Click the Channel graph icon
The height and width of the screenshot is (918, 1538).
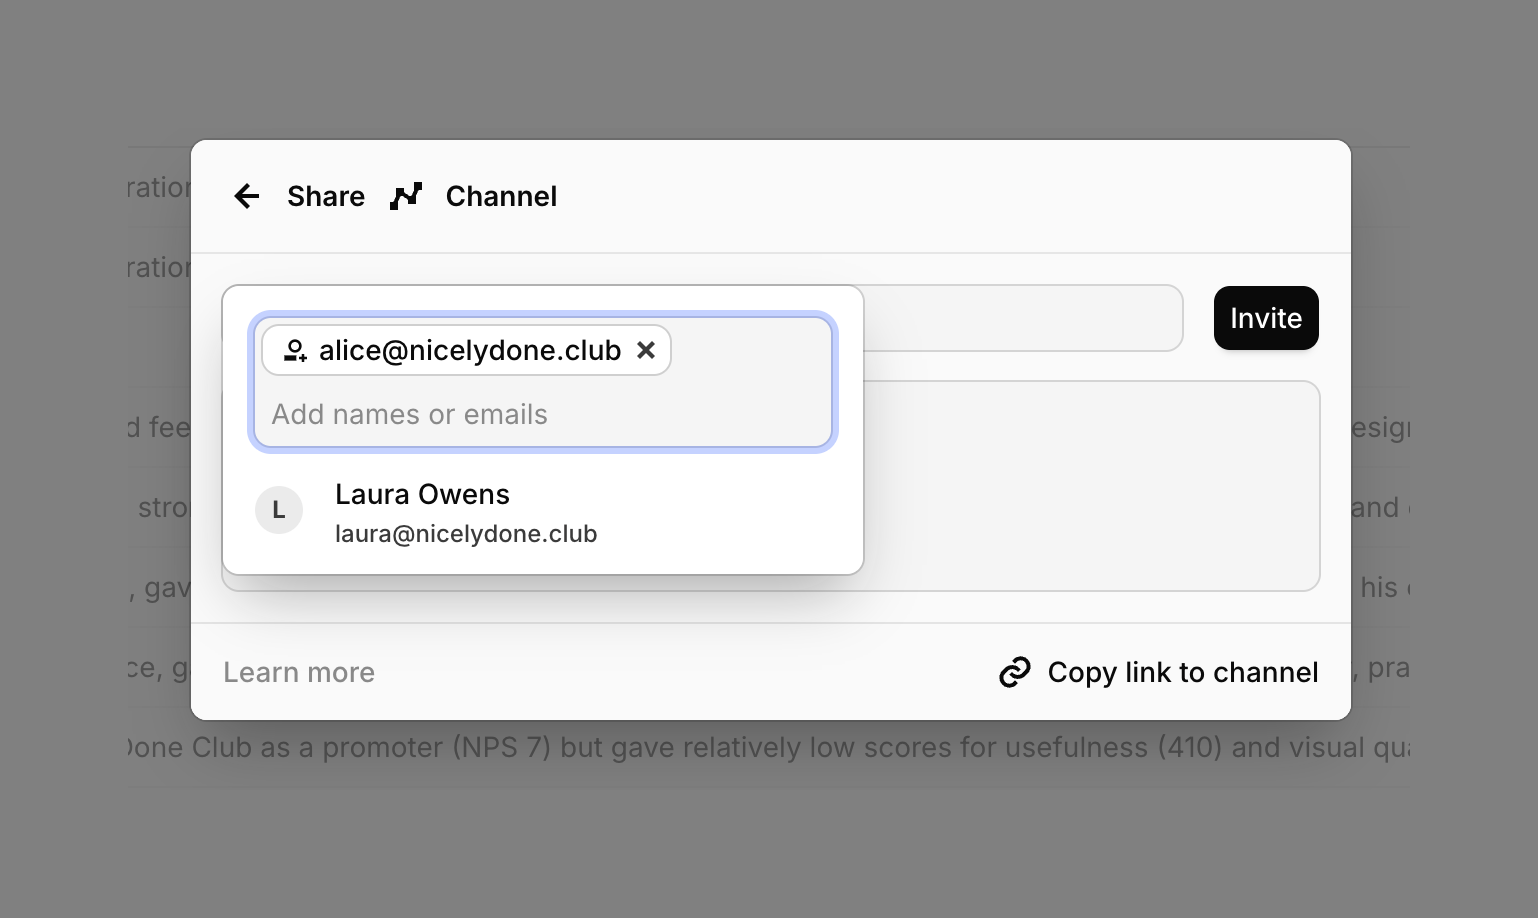406,196
